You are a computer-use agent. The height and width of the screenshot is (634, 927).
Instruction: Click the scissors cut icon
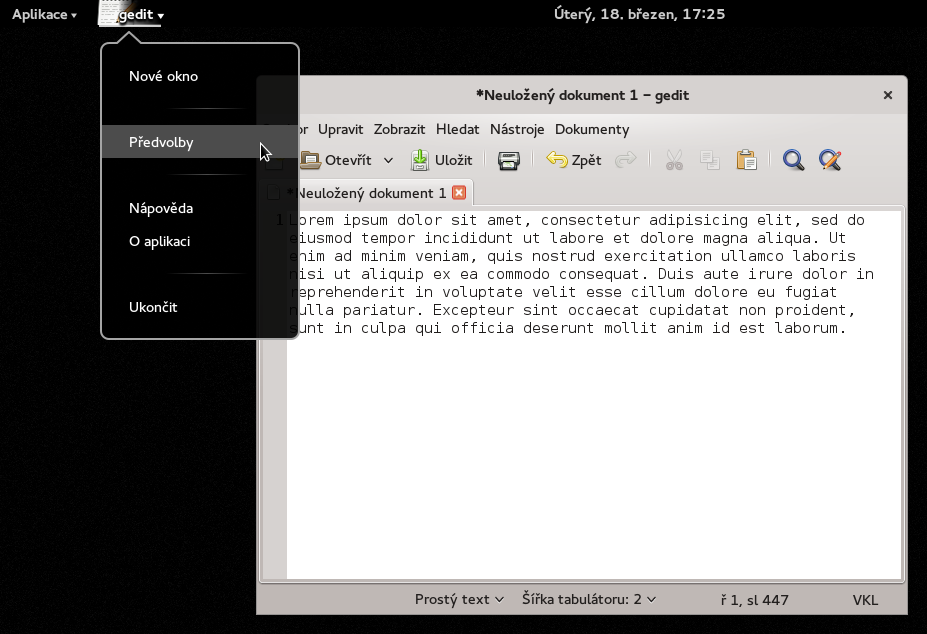pyautogui.click(x=674, y=160)
